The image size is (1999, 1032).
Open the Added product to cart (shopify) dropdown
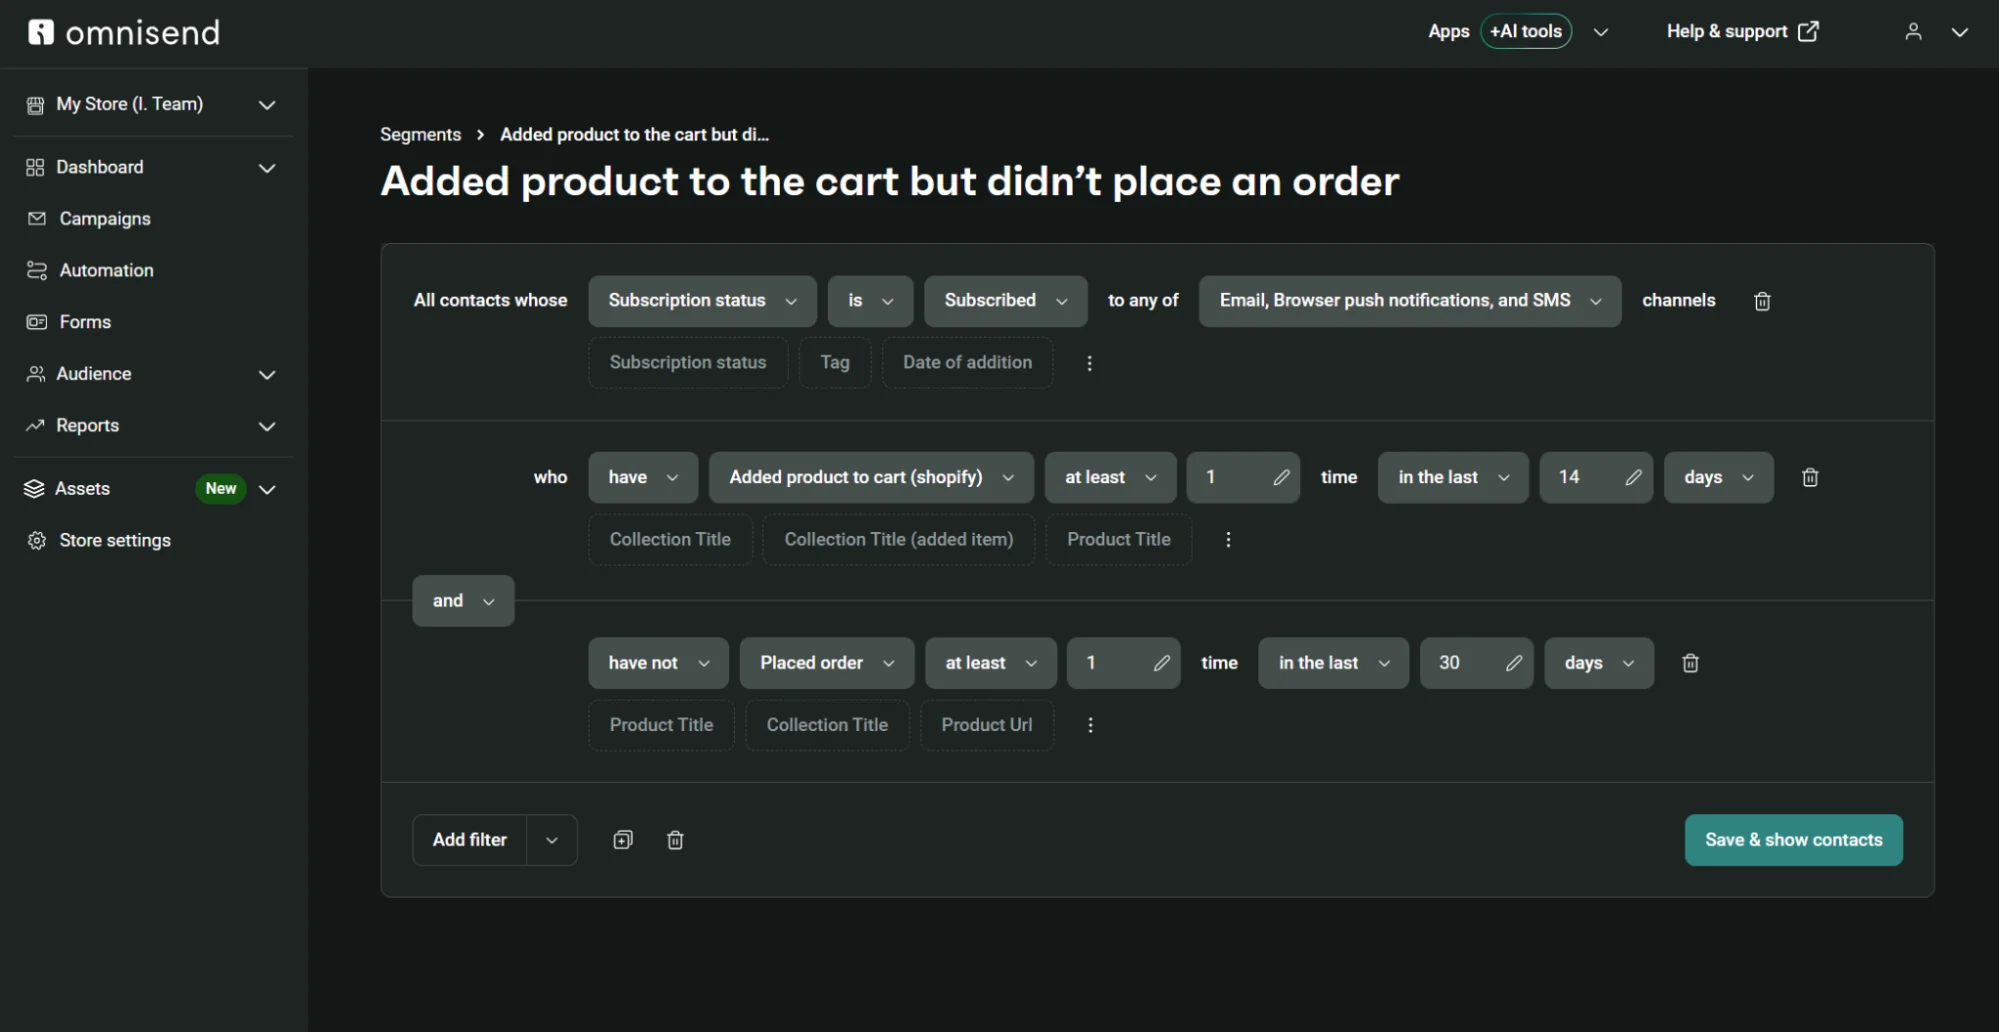tap(871, 477)
